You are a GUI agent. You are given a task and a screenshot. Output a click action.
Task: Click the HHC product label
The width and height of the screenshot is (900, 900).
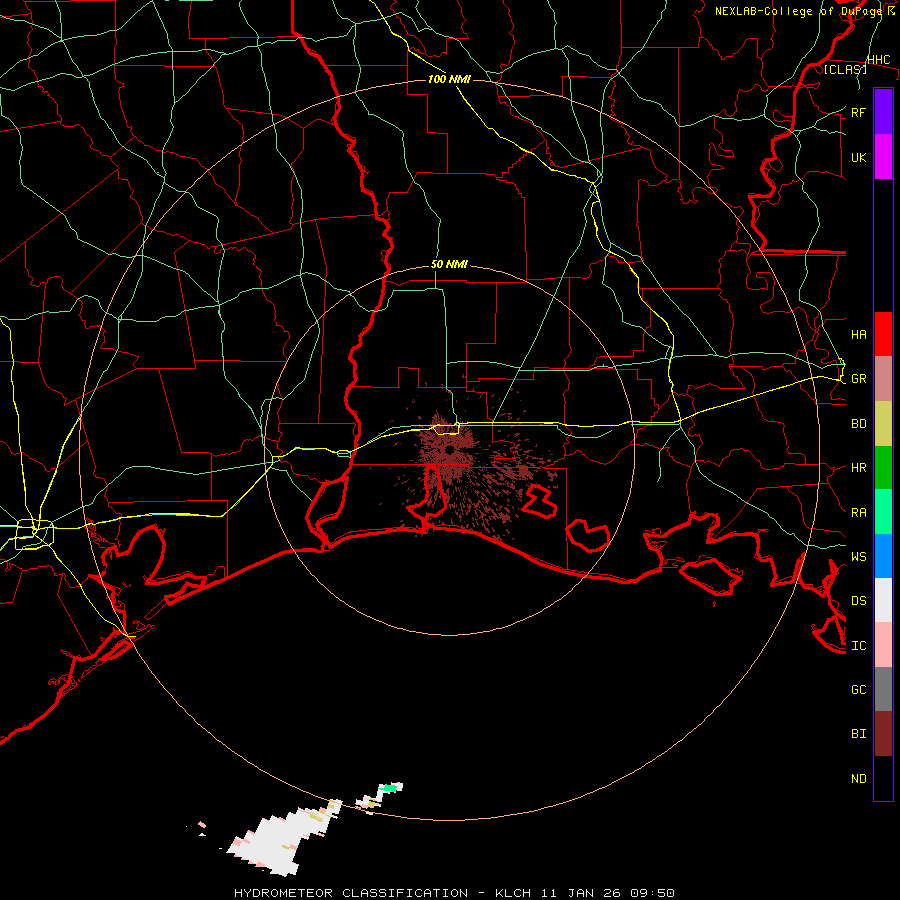(878, 60)
